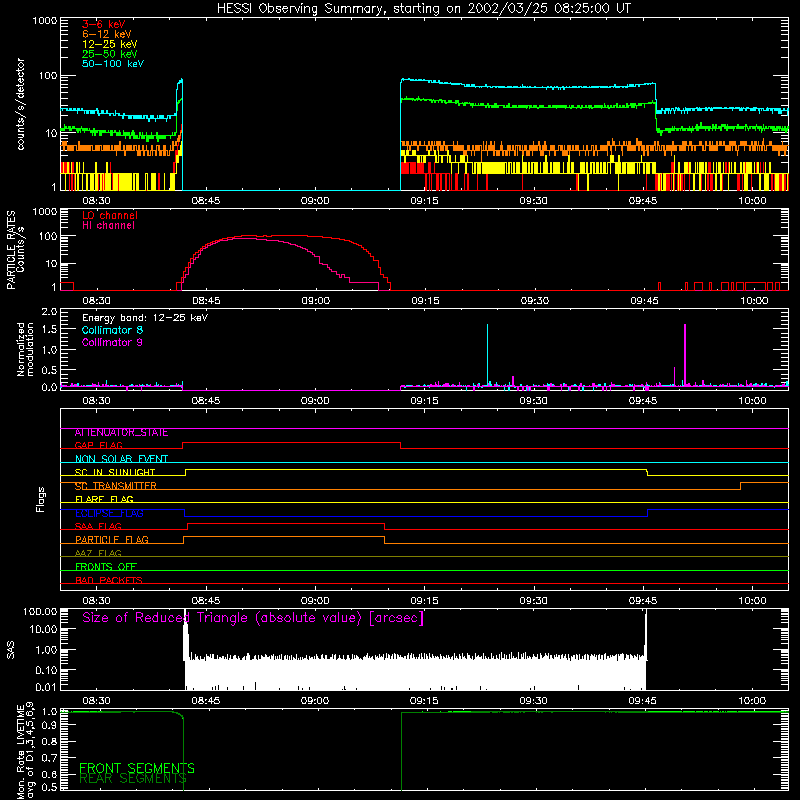The width and height of the screenshot is (800, 800).
Task: Click the yellow 12-25 keV legend label
Action: [x=110, y=44]
